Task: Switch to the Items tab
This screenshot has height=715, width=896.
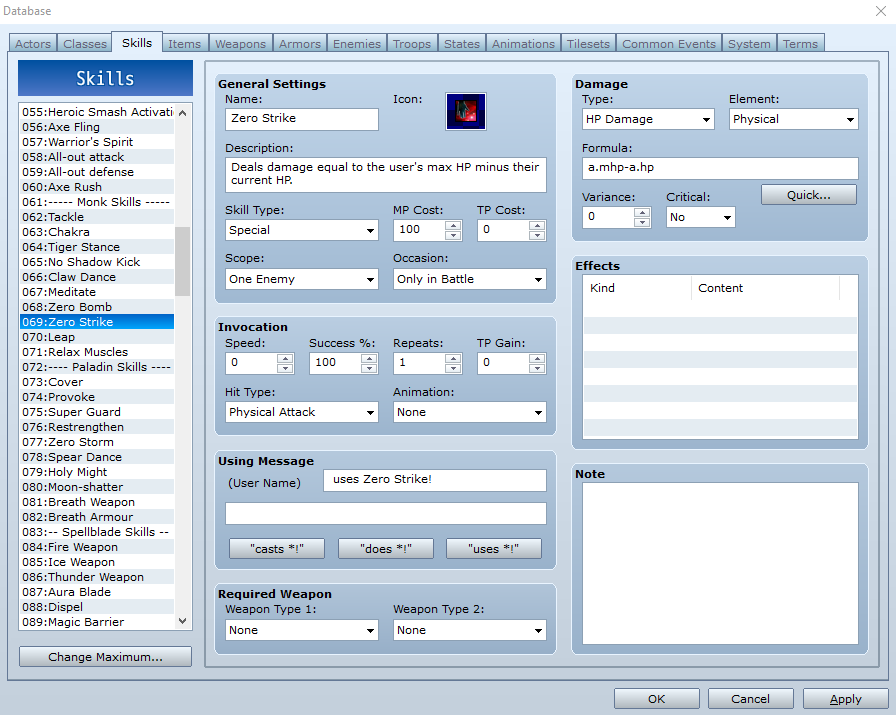Action: pyautogui.click(x=185, y=43)
